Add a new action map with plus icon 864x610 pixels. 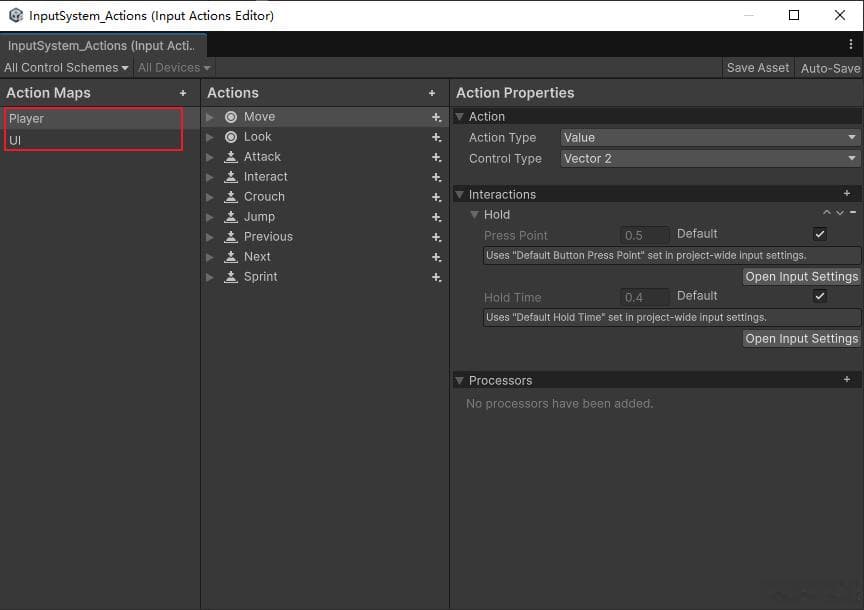pyautogui.click(x=183, y=93)
